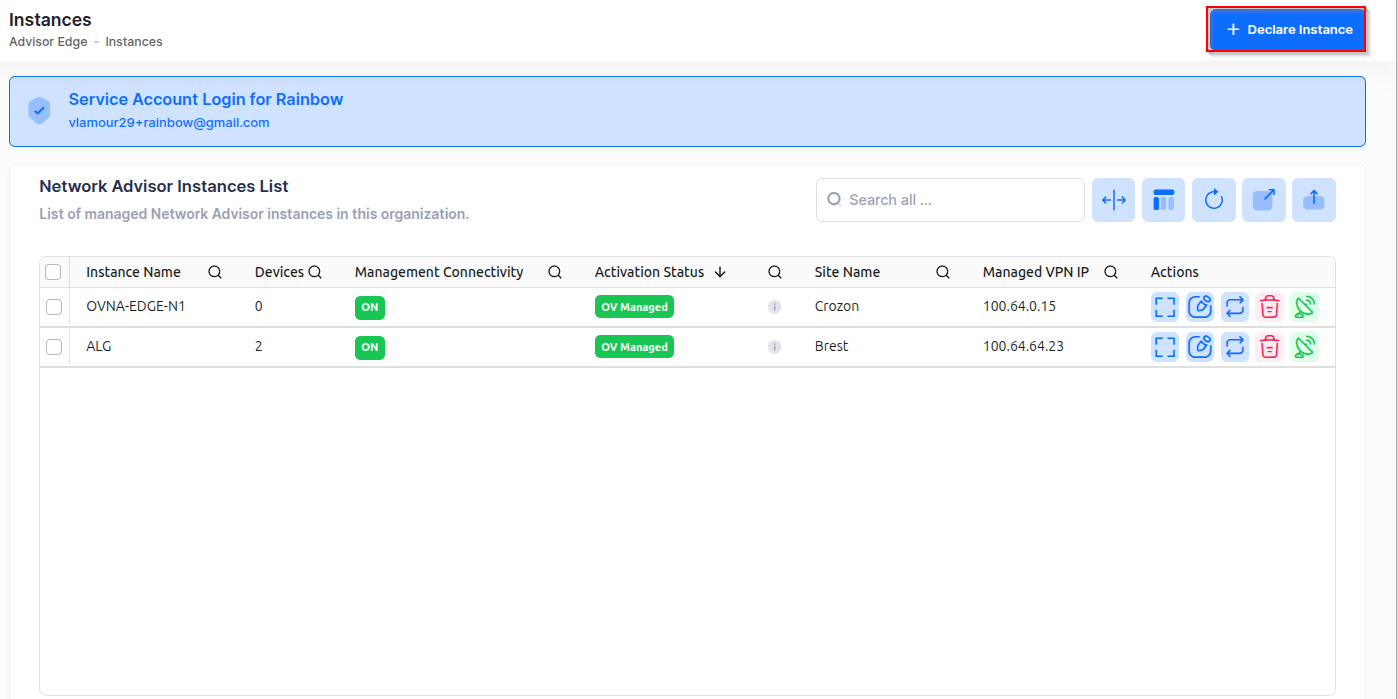Image resolution: width=1398 pixels, height=699 pixels.
Task: Click the Crozon site name cell
Action: tap(837, 306)
